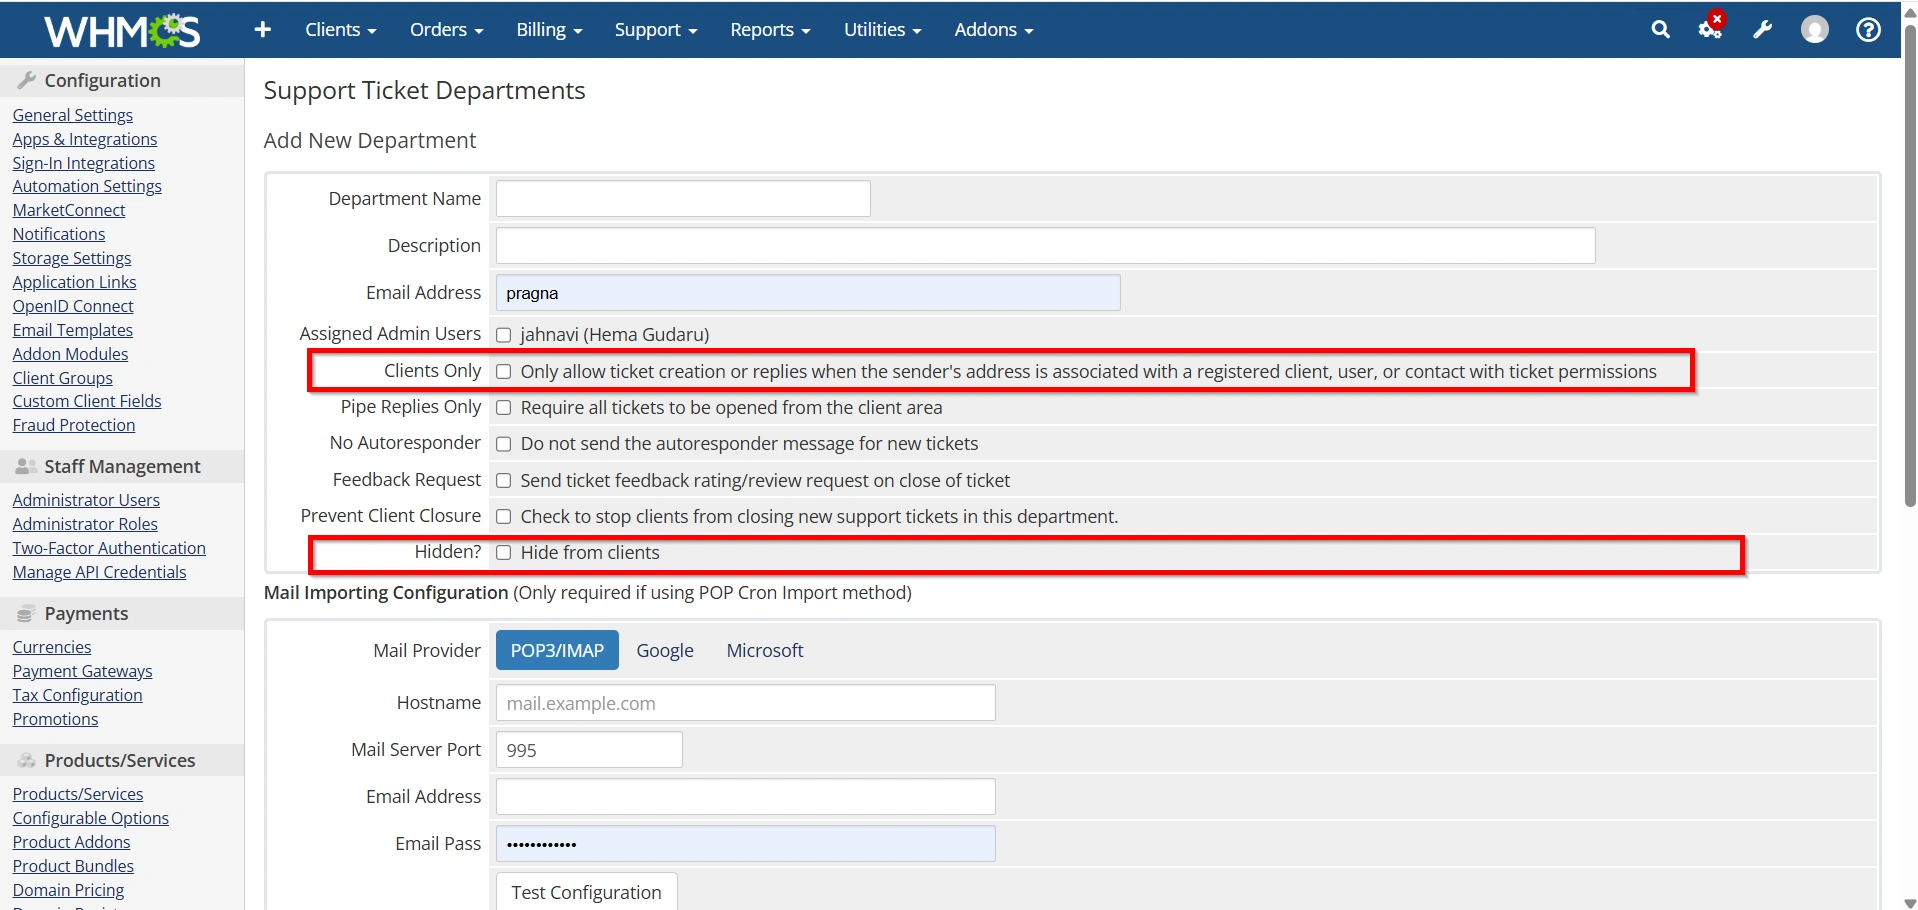Viewport: 1918px width, 910px height.
Task: Open Apps & Integrations link
Action: (x=85, y=139)
